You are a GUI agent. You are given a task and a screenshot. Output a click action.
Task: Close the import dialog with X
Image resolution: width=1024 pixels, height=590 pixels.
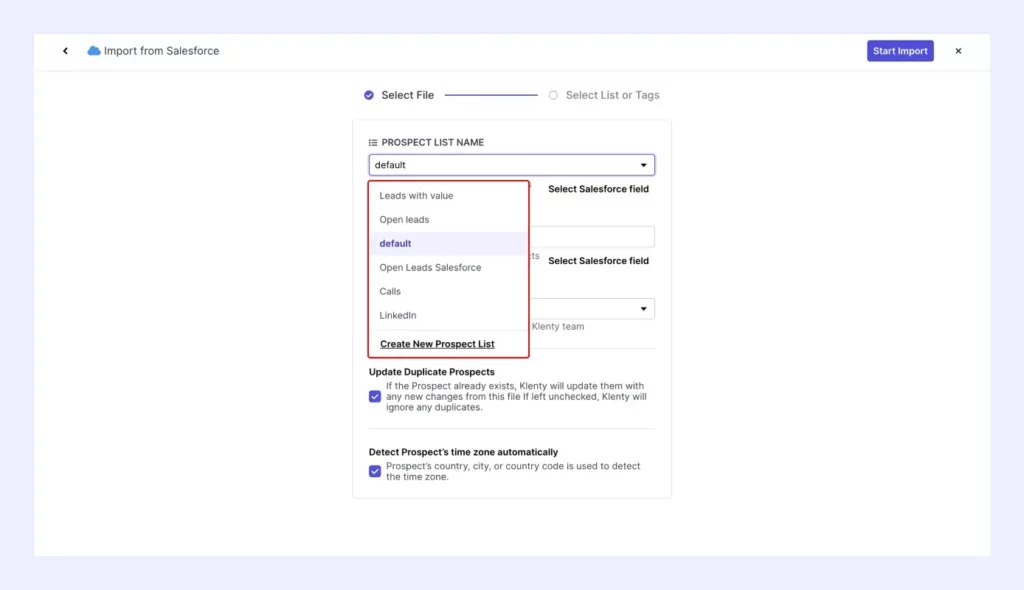958,51
